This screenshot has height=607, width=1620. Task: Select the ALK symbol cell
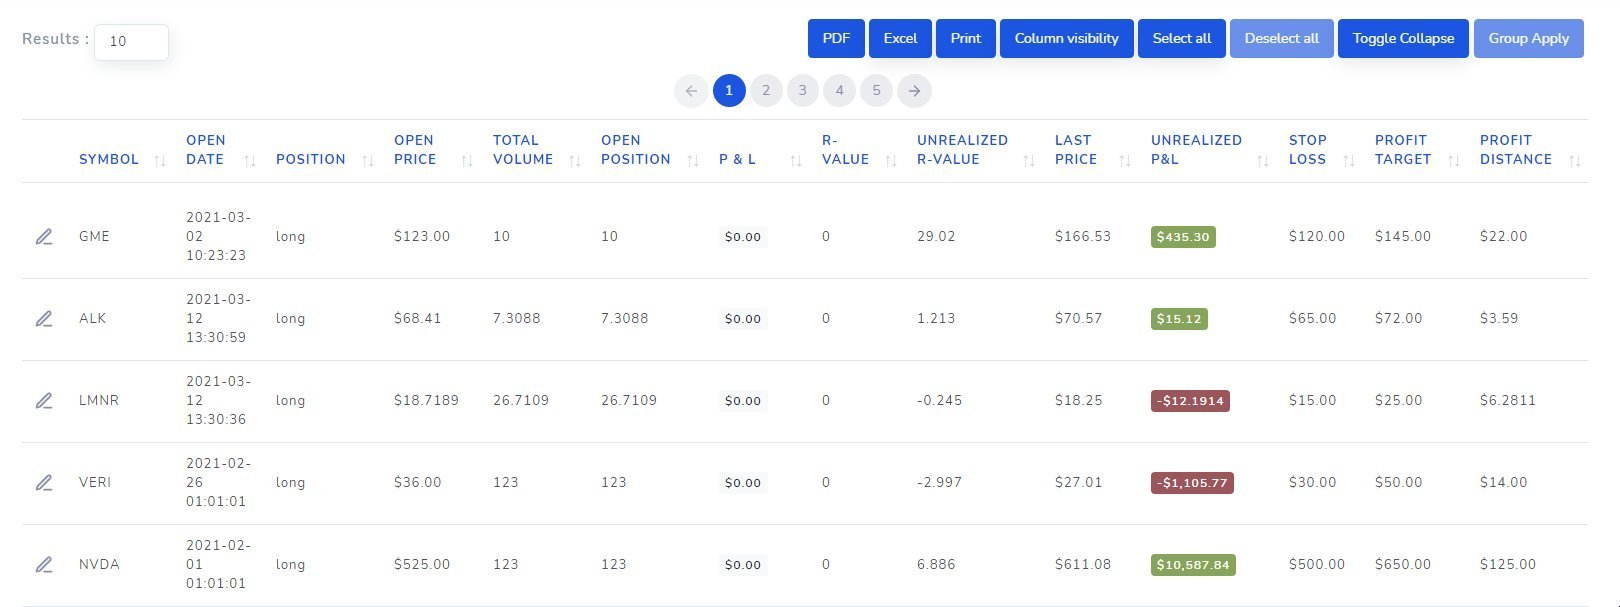pyautogui.click(x=92, y=319)
